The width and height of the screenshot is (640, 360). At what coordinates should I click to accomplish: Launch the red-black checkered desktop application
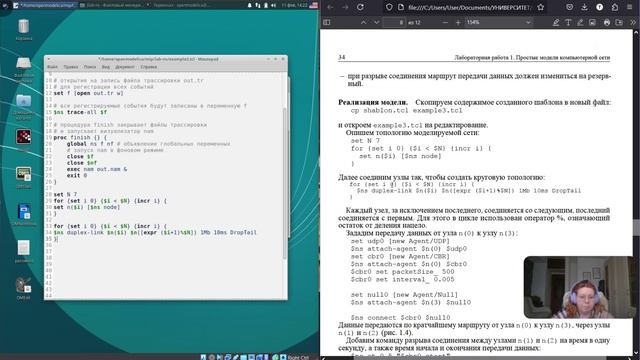click(x=23, y=137)
